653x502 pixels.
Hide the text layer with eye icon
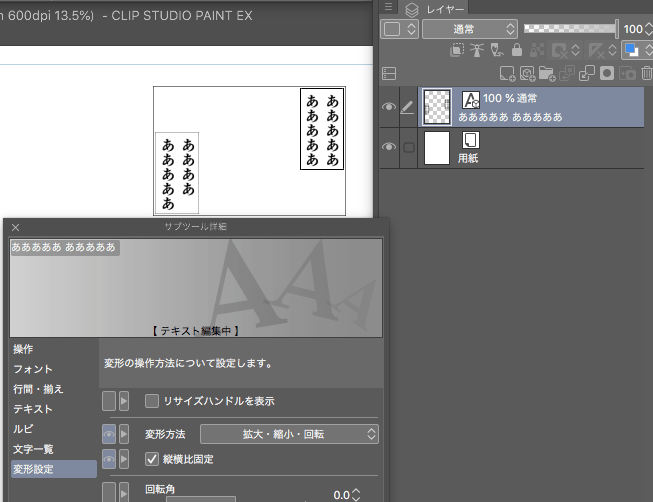(390, 107)
